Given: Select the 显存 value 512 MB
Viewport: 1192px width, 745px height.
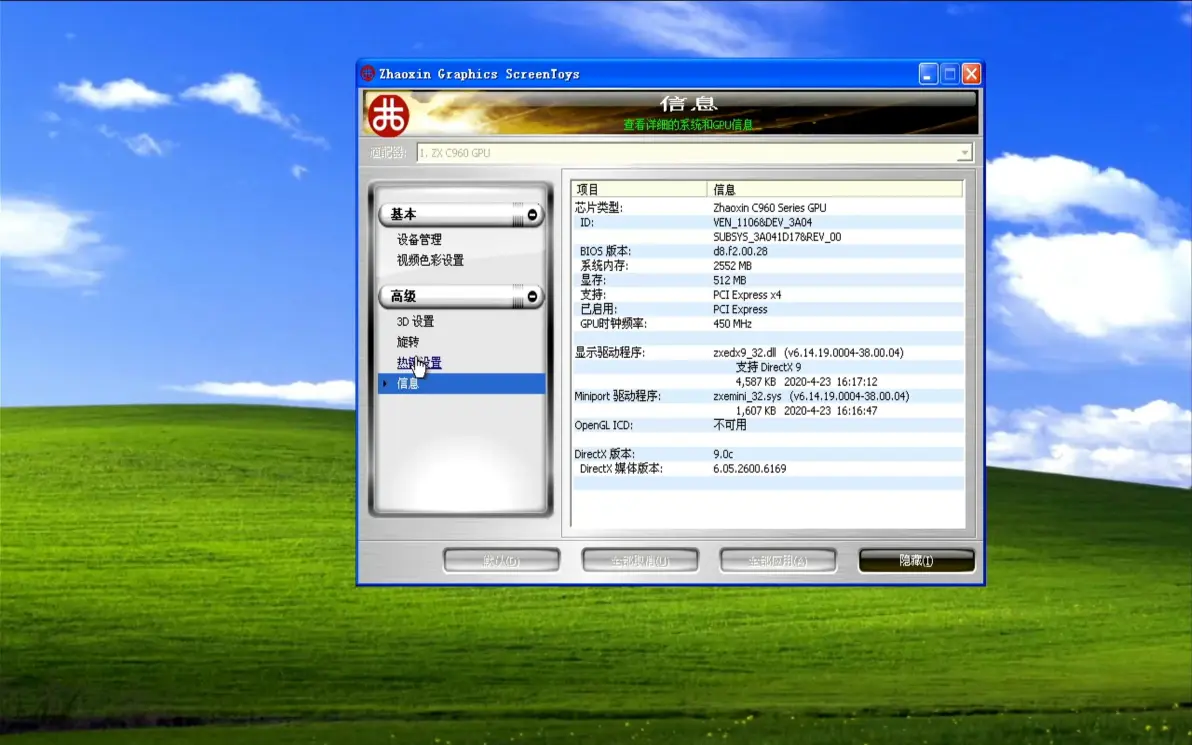Looking at the screenshot, I should click(x=729, y=280).
